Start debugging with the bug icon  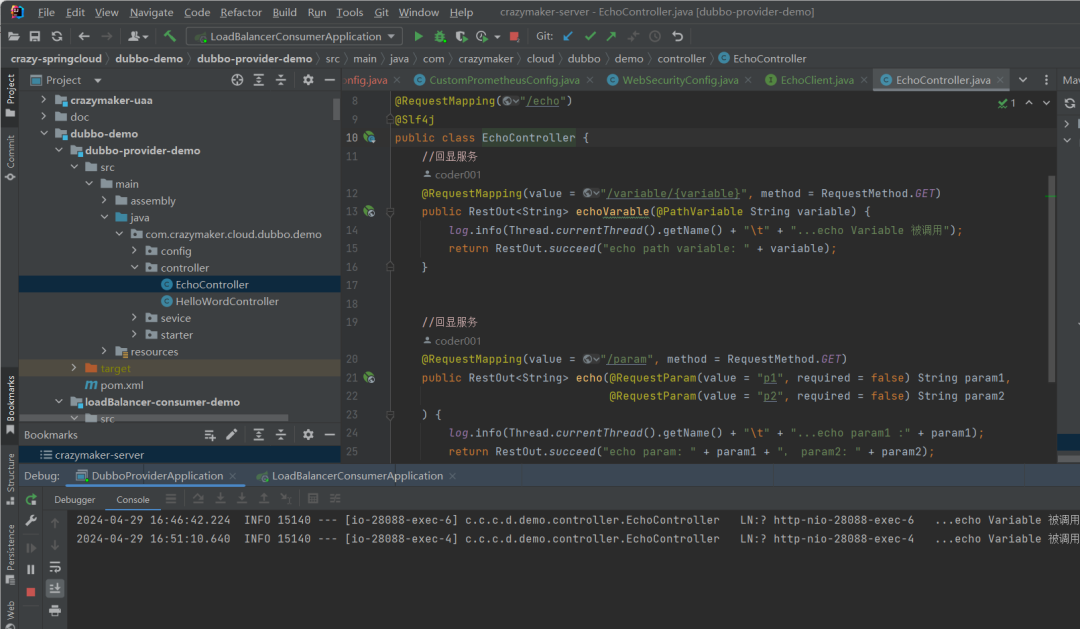(x=439, y=36)
